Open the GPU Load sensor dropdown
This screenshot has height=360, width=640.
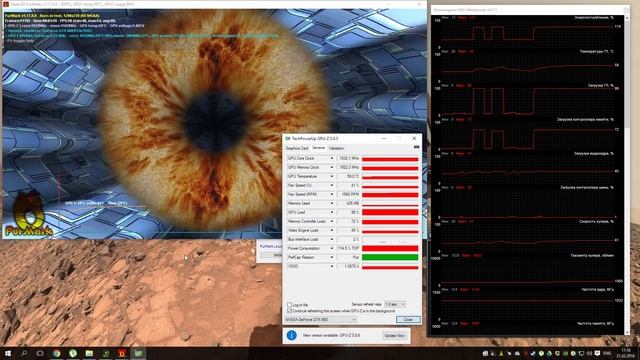point(331,212)
